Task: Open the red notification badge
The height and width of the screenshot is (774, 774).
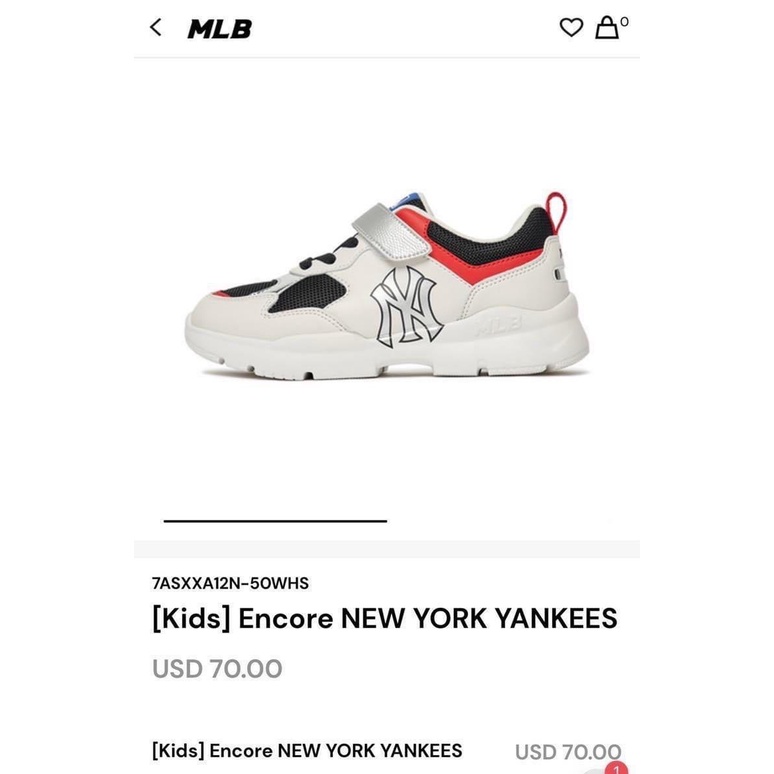Action: tap(617, 769)
